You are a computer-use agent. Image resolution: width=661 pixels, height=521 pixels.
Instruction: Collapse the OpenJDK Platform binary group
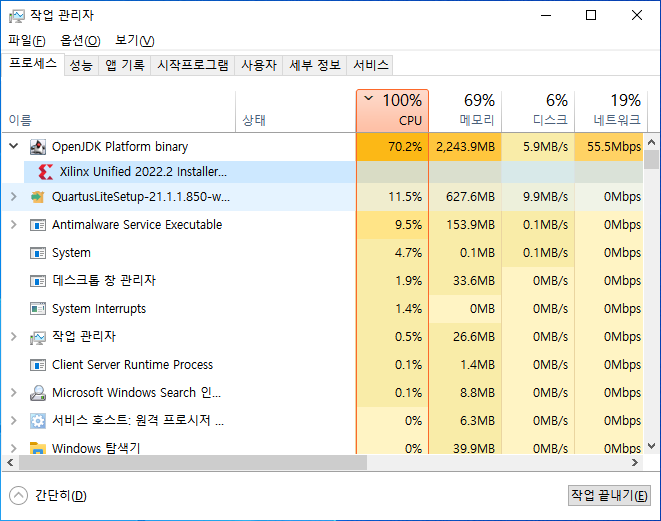point(13,146)
